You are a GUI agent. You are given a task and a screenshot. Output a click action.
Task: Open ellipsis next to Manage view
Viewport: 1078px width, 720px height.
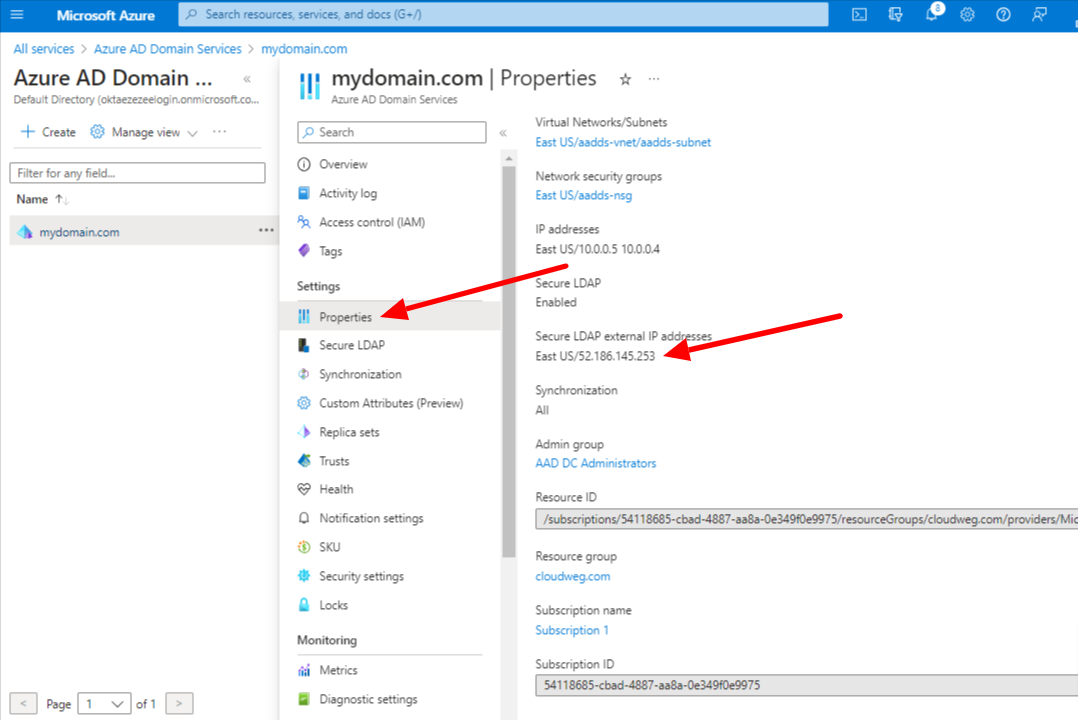tap(219, 131)
